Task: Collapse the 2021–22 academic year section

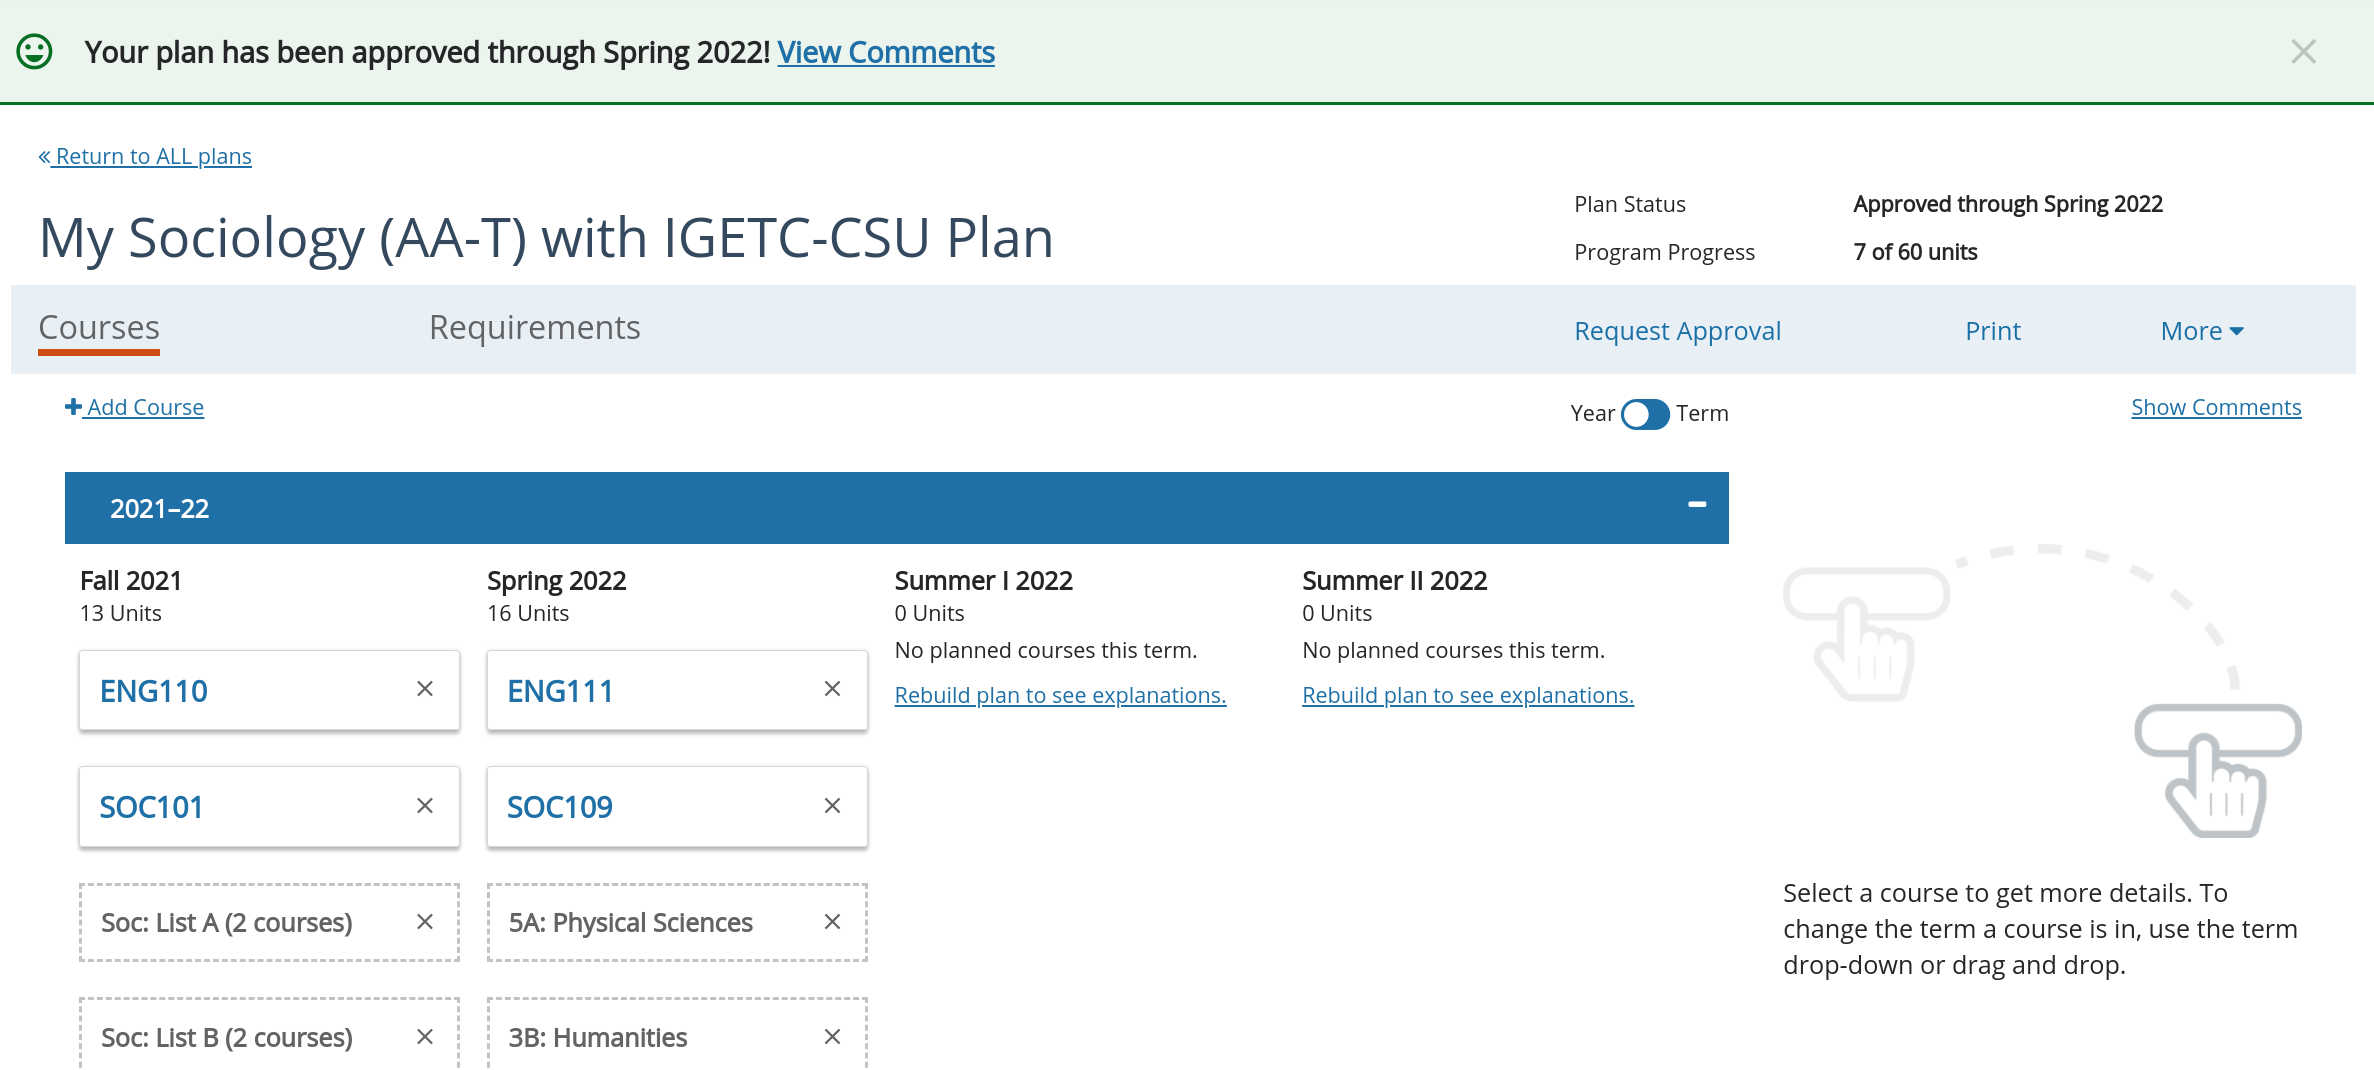Action: pos(1696,506)
